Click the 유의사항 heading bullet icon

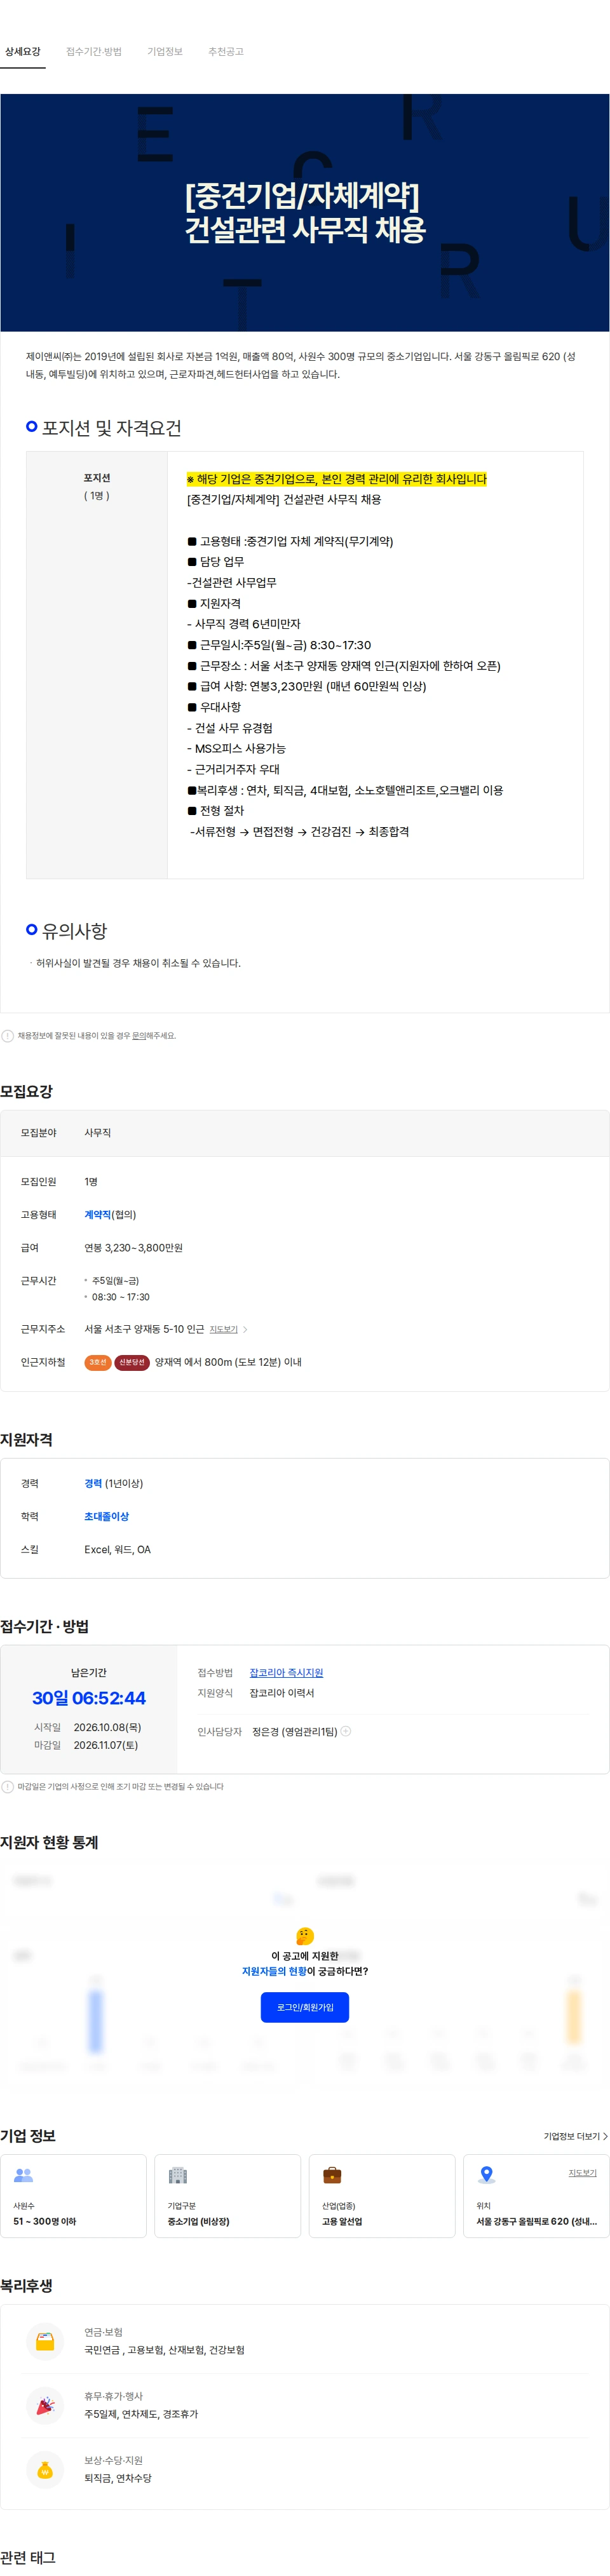click(x=32, y=929)
